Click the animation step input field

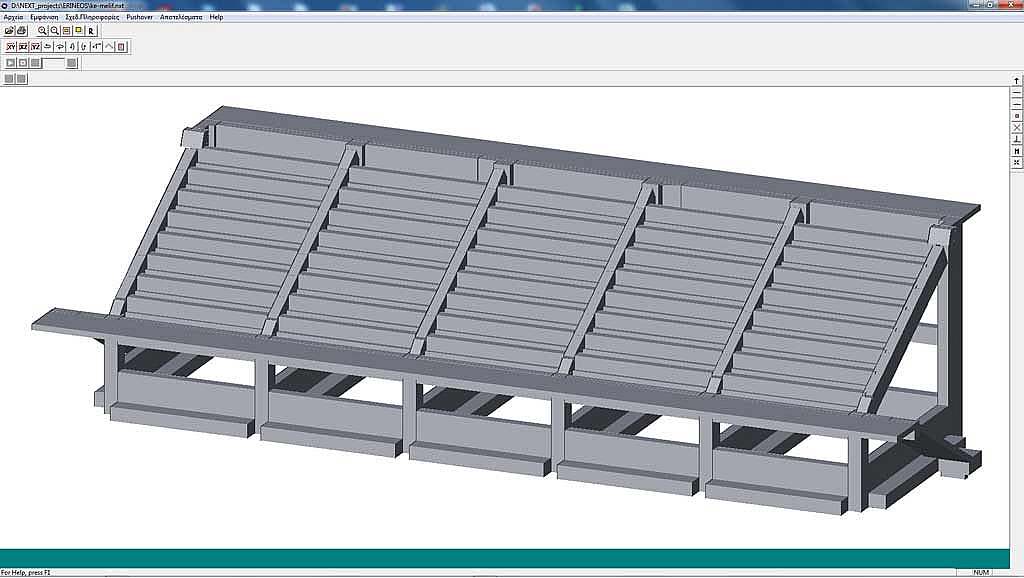54,63
